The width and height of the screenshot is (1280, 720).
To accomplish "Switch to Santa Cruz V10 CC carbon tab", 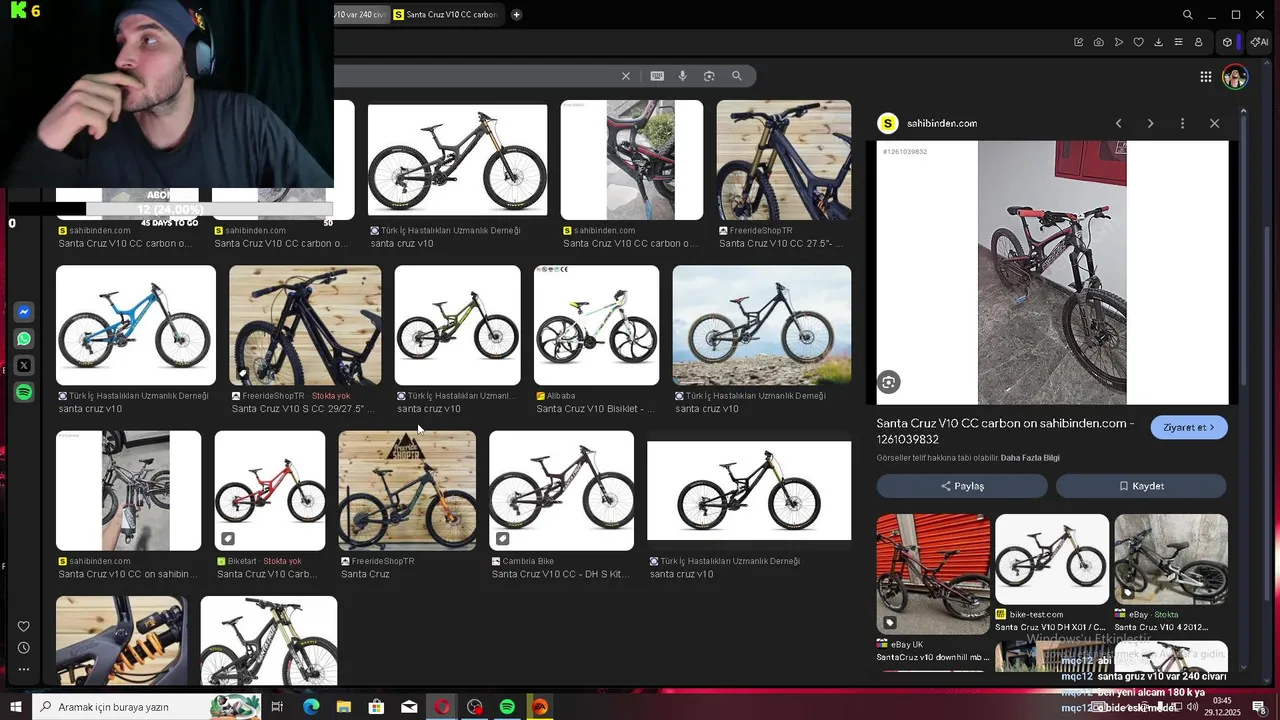I will pos(446,15).
